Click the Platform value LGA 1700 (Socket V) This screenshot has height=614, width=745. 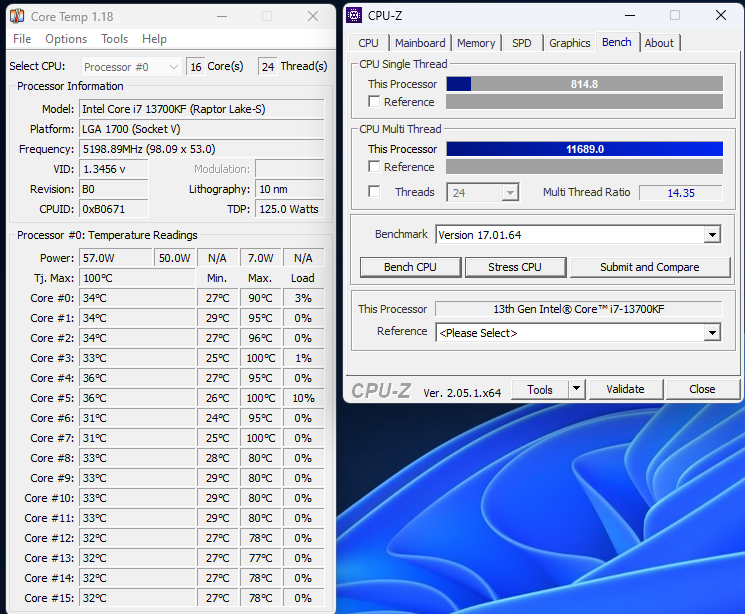202,129
